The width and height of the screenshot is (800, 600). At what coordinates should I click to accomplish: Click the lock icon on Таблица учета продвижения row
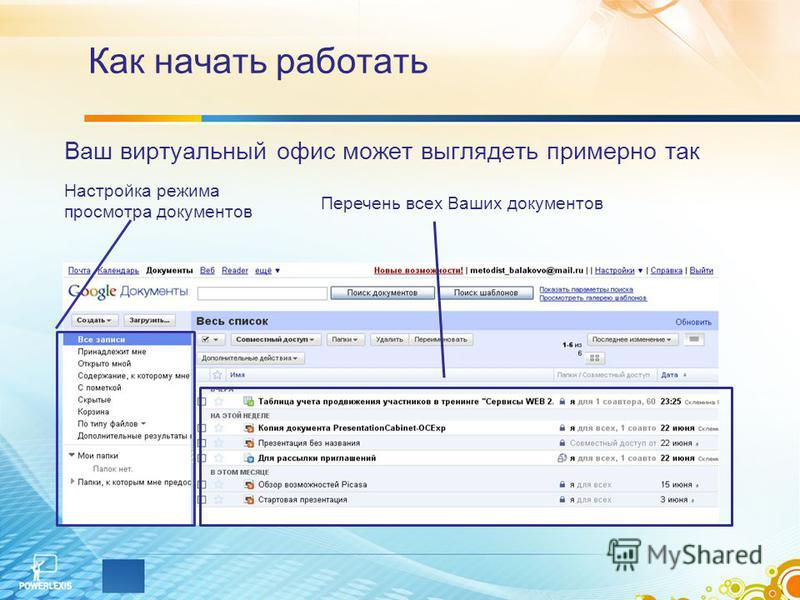click(x=562, y=402)
